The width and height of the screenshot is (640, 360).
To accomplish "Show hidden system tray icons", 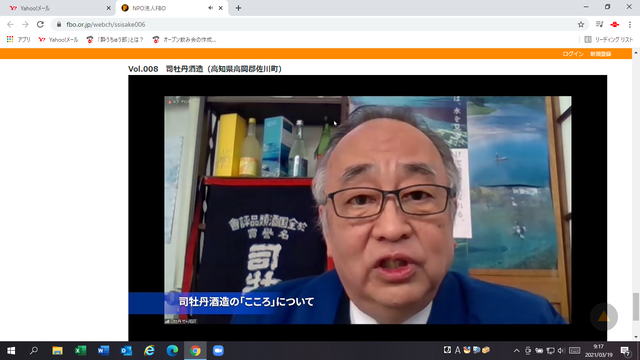I will (x=516, y=351).
